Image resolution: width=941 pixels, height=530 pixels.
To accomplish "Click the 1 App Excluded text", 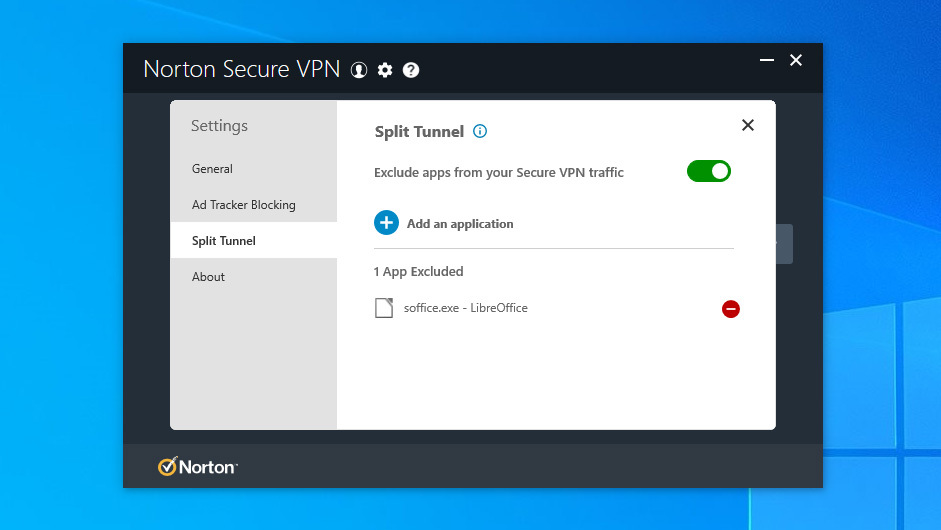I will point(418,271).
